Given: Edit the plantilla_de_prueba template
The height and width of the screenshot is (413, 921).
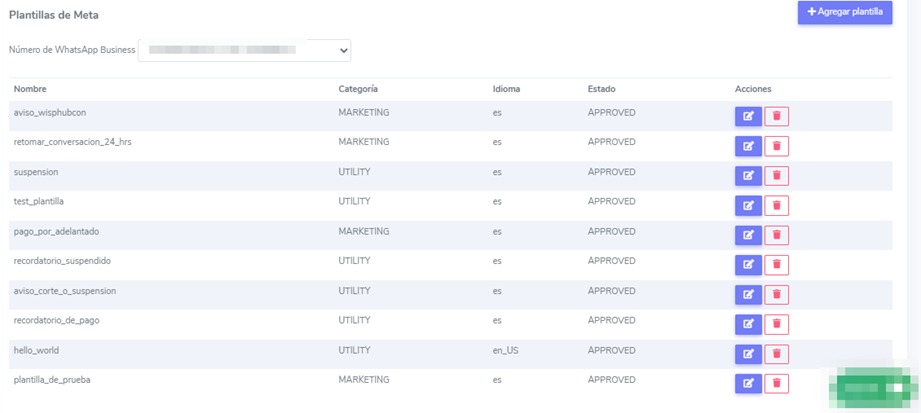Looking at the screenshot, I should coord(748,383).
